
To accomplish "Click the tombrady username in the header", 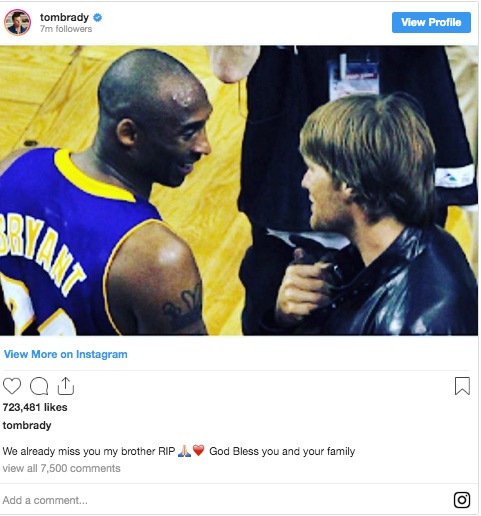I will click(64, 17).
